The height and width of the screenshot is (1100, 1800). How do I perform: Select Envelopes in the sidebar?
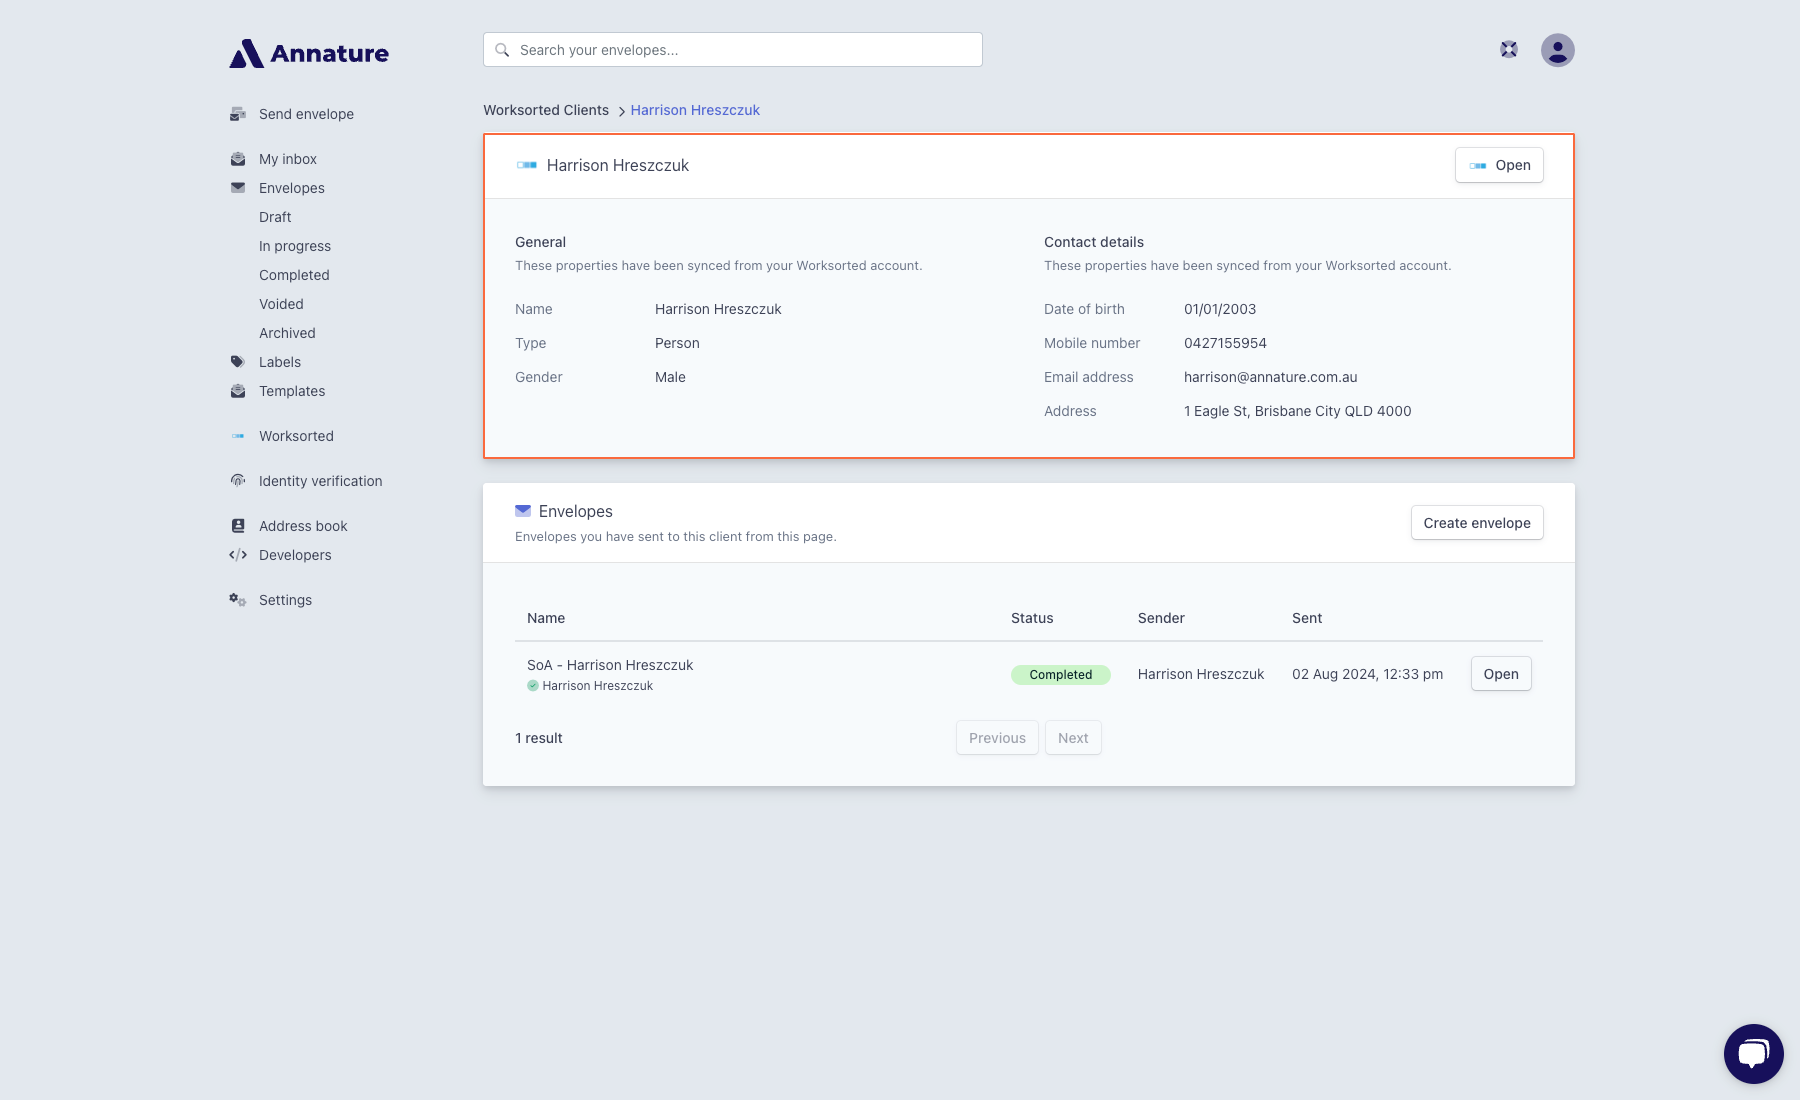[x=292, y=188]
